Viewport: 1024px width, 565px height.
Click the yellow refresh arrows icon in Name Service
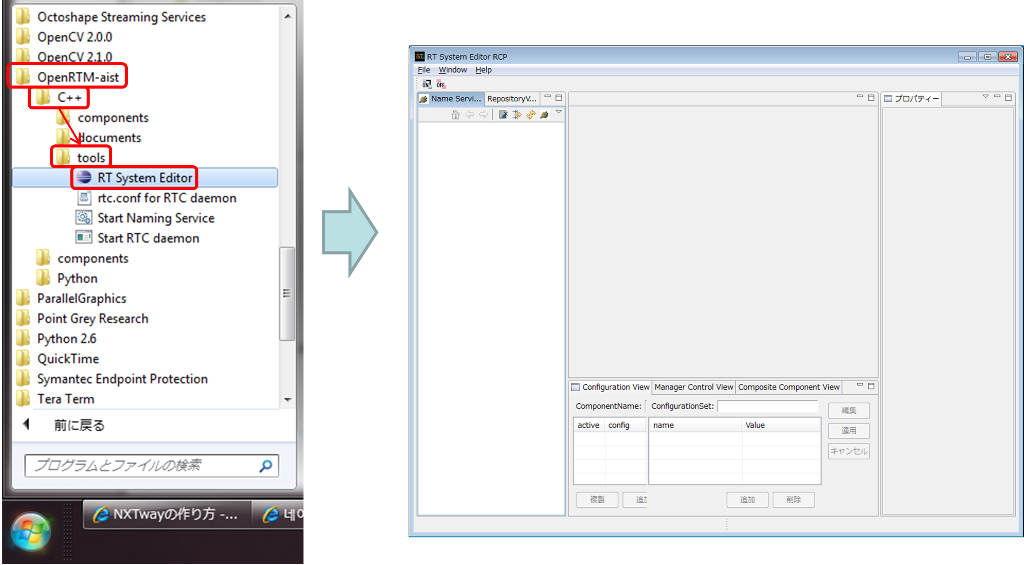(531, 114)
